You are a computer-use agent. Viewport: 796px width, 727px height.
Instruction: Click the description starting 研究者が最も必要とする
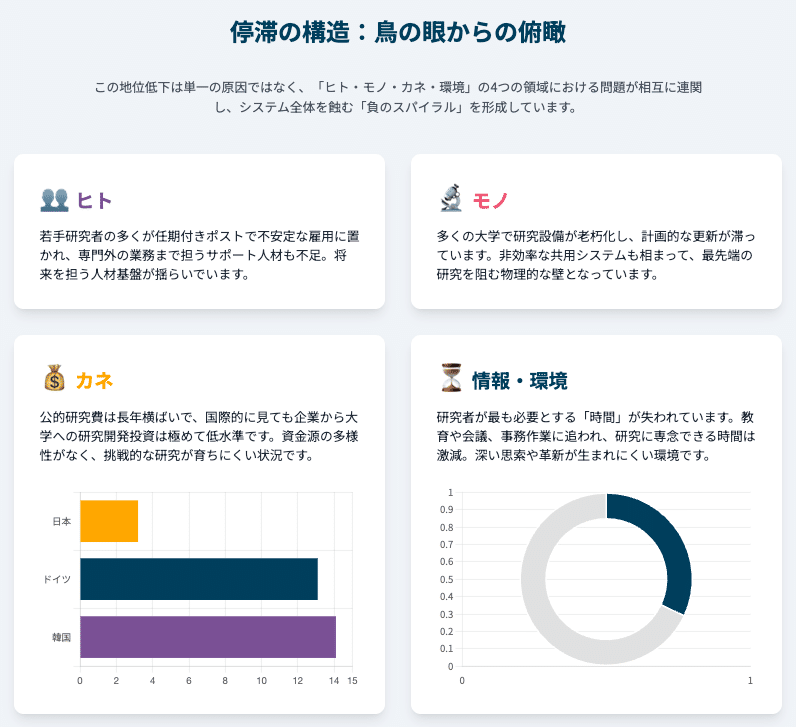pos(596,436)
